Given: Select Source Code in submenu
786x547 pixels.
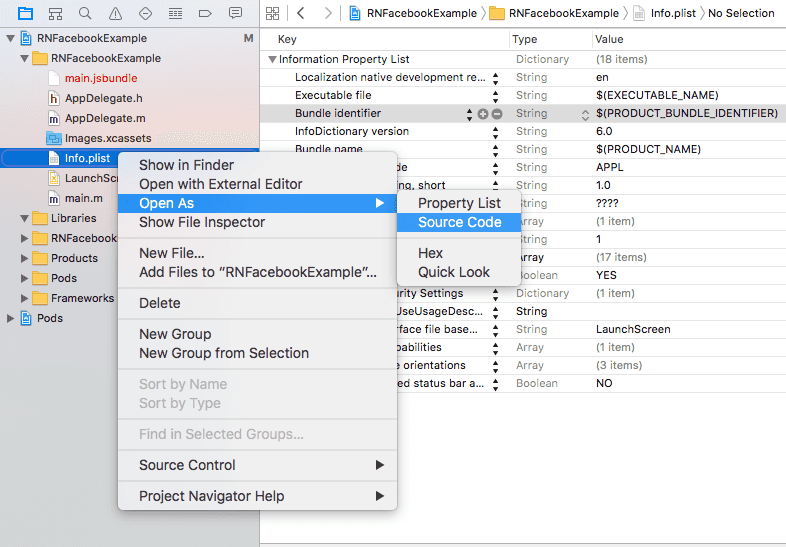Looking at the screenshot, I should point(459,222).
